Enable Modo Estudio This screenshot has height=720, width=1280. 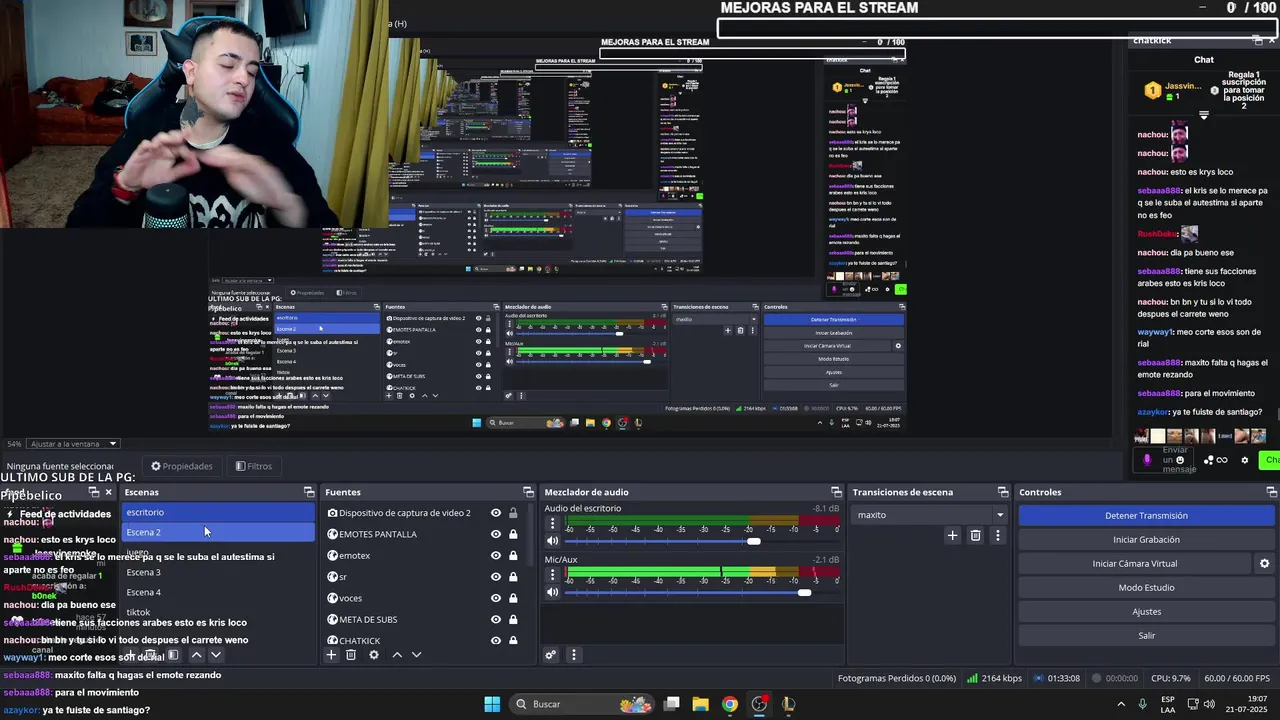point(1146,588)
